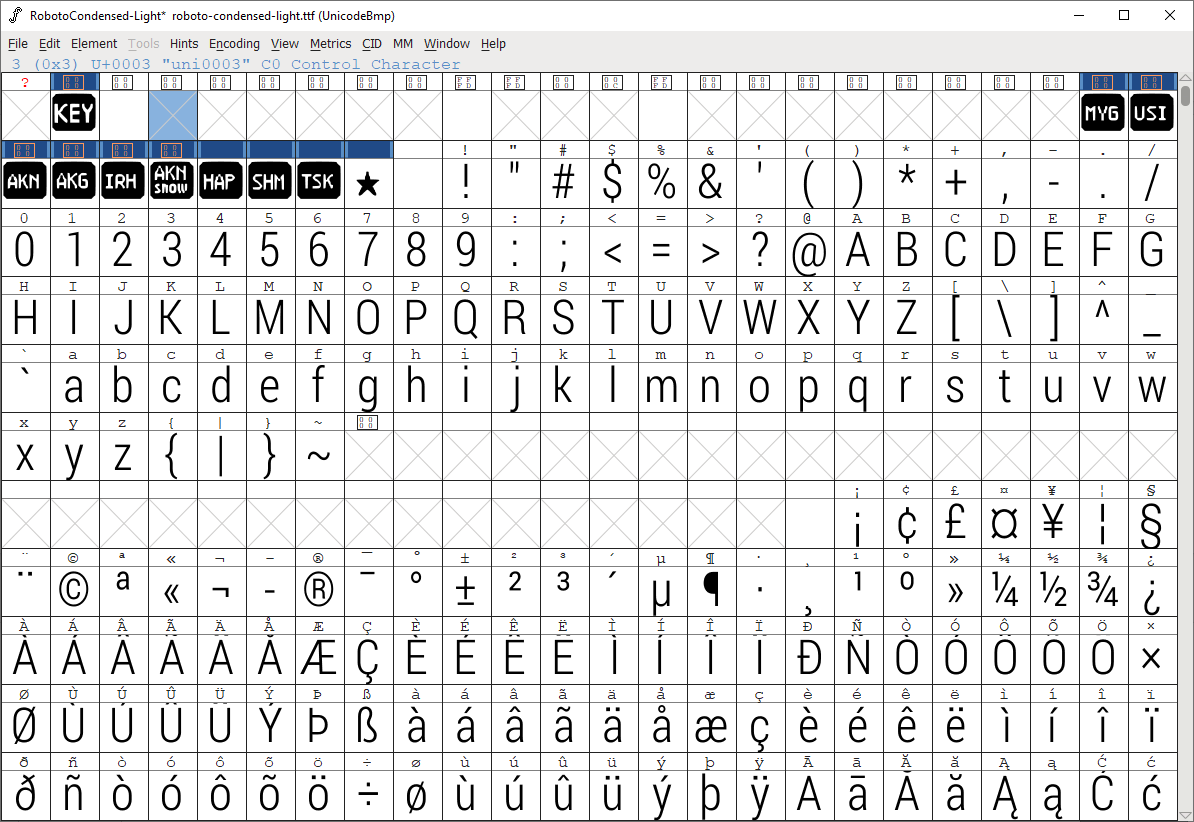The image size is (1194, 822).
Task: Select the capital A ogonek glyph
Action: 1004,795
